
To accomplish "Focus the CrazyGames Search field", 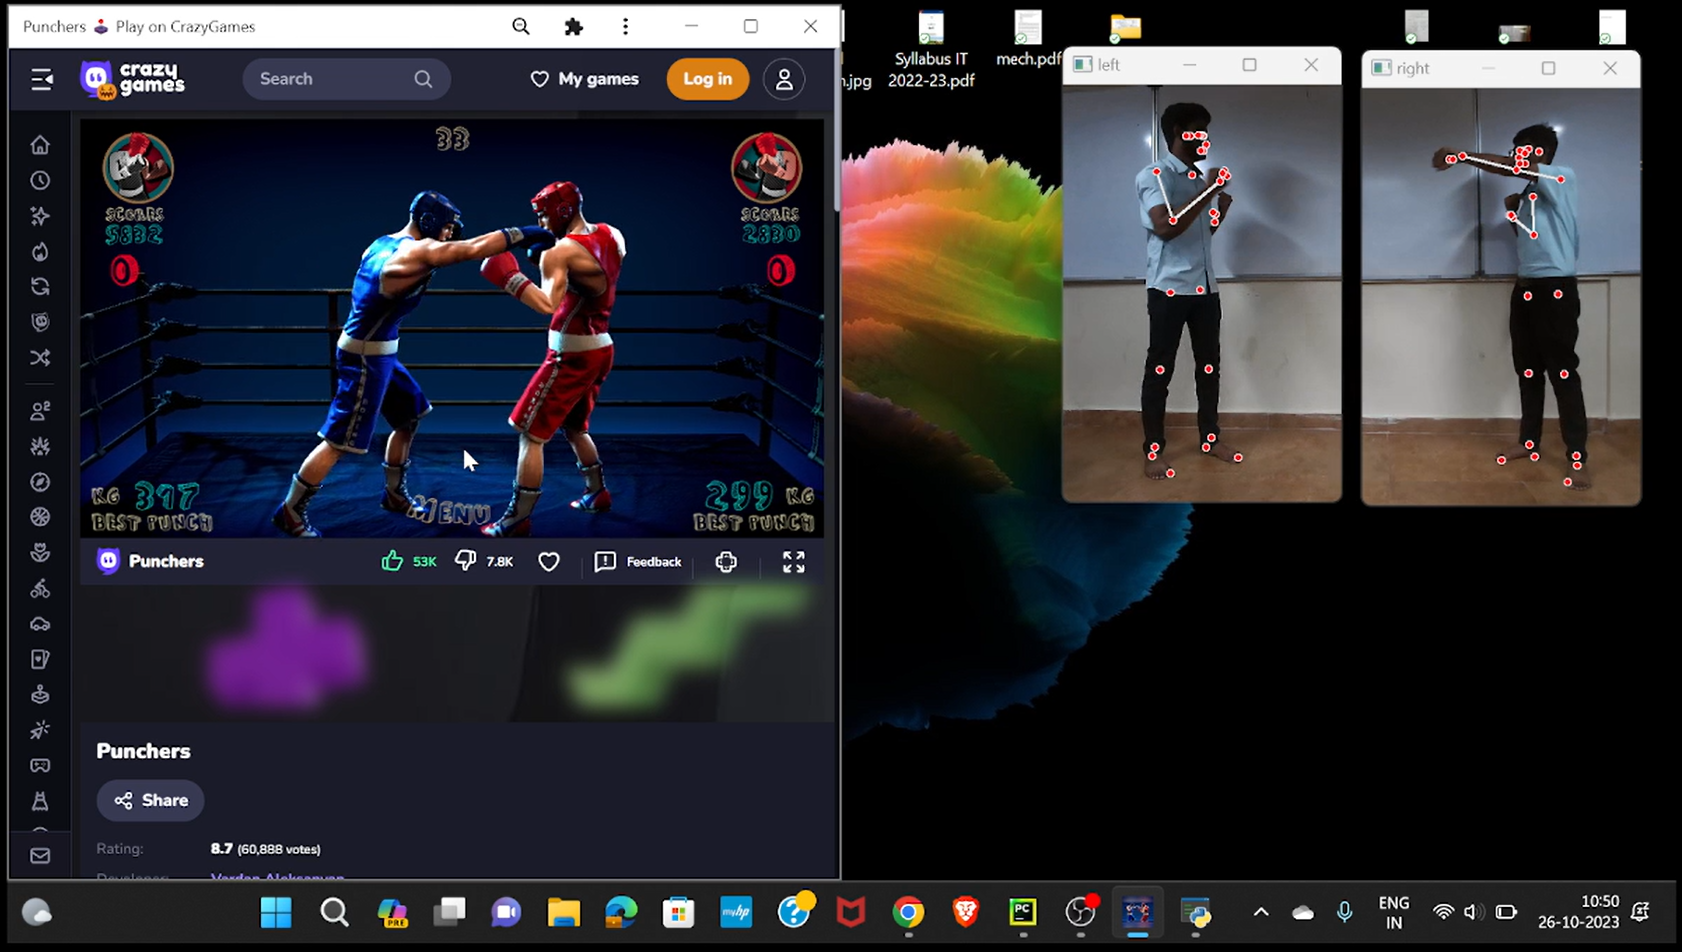I will pyautogui.click(x=346, y=79).
